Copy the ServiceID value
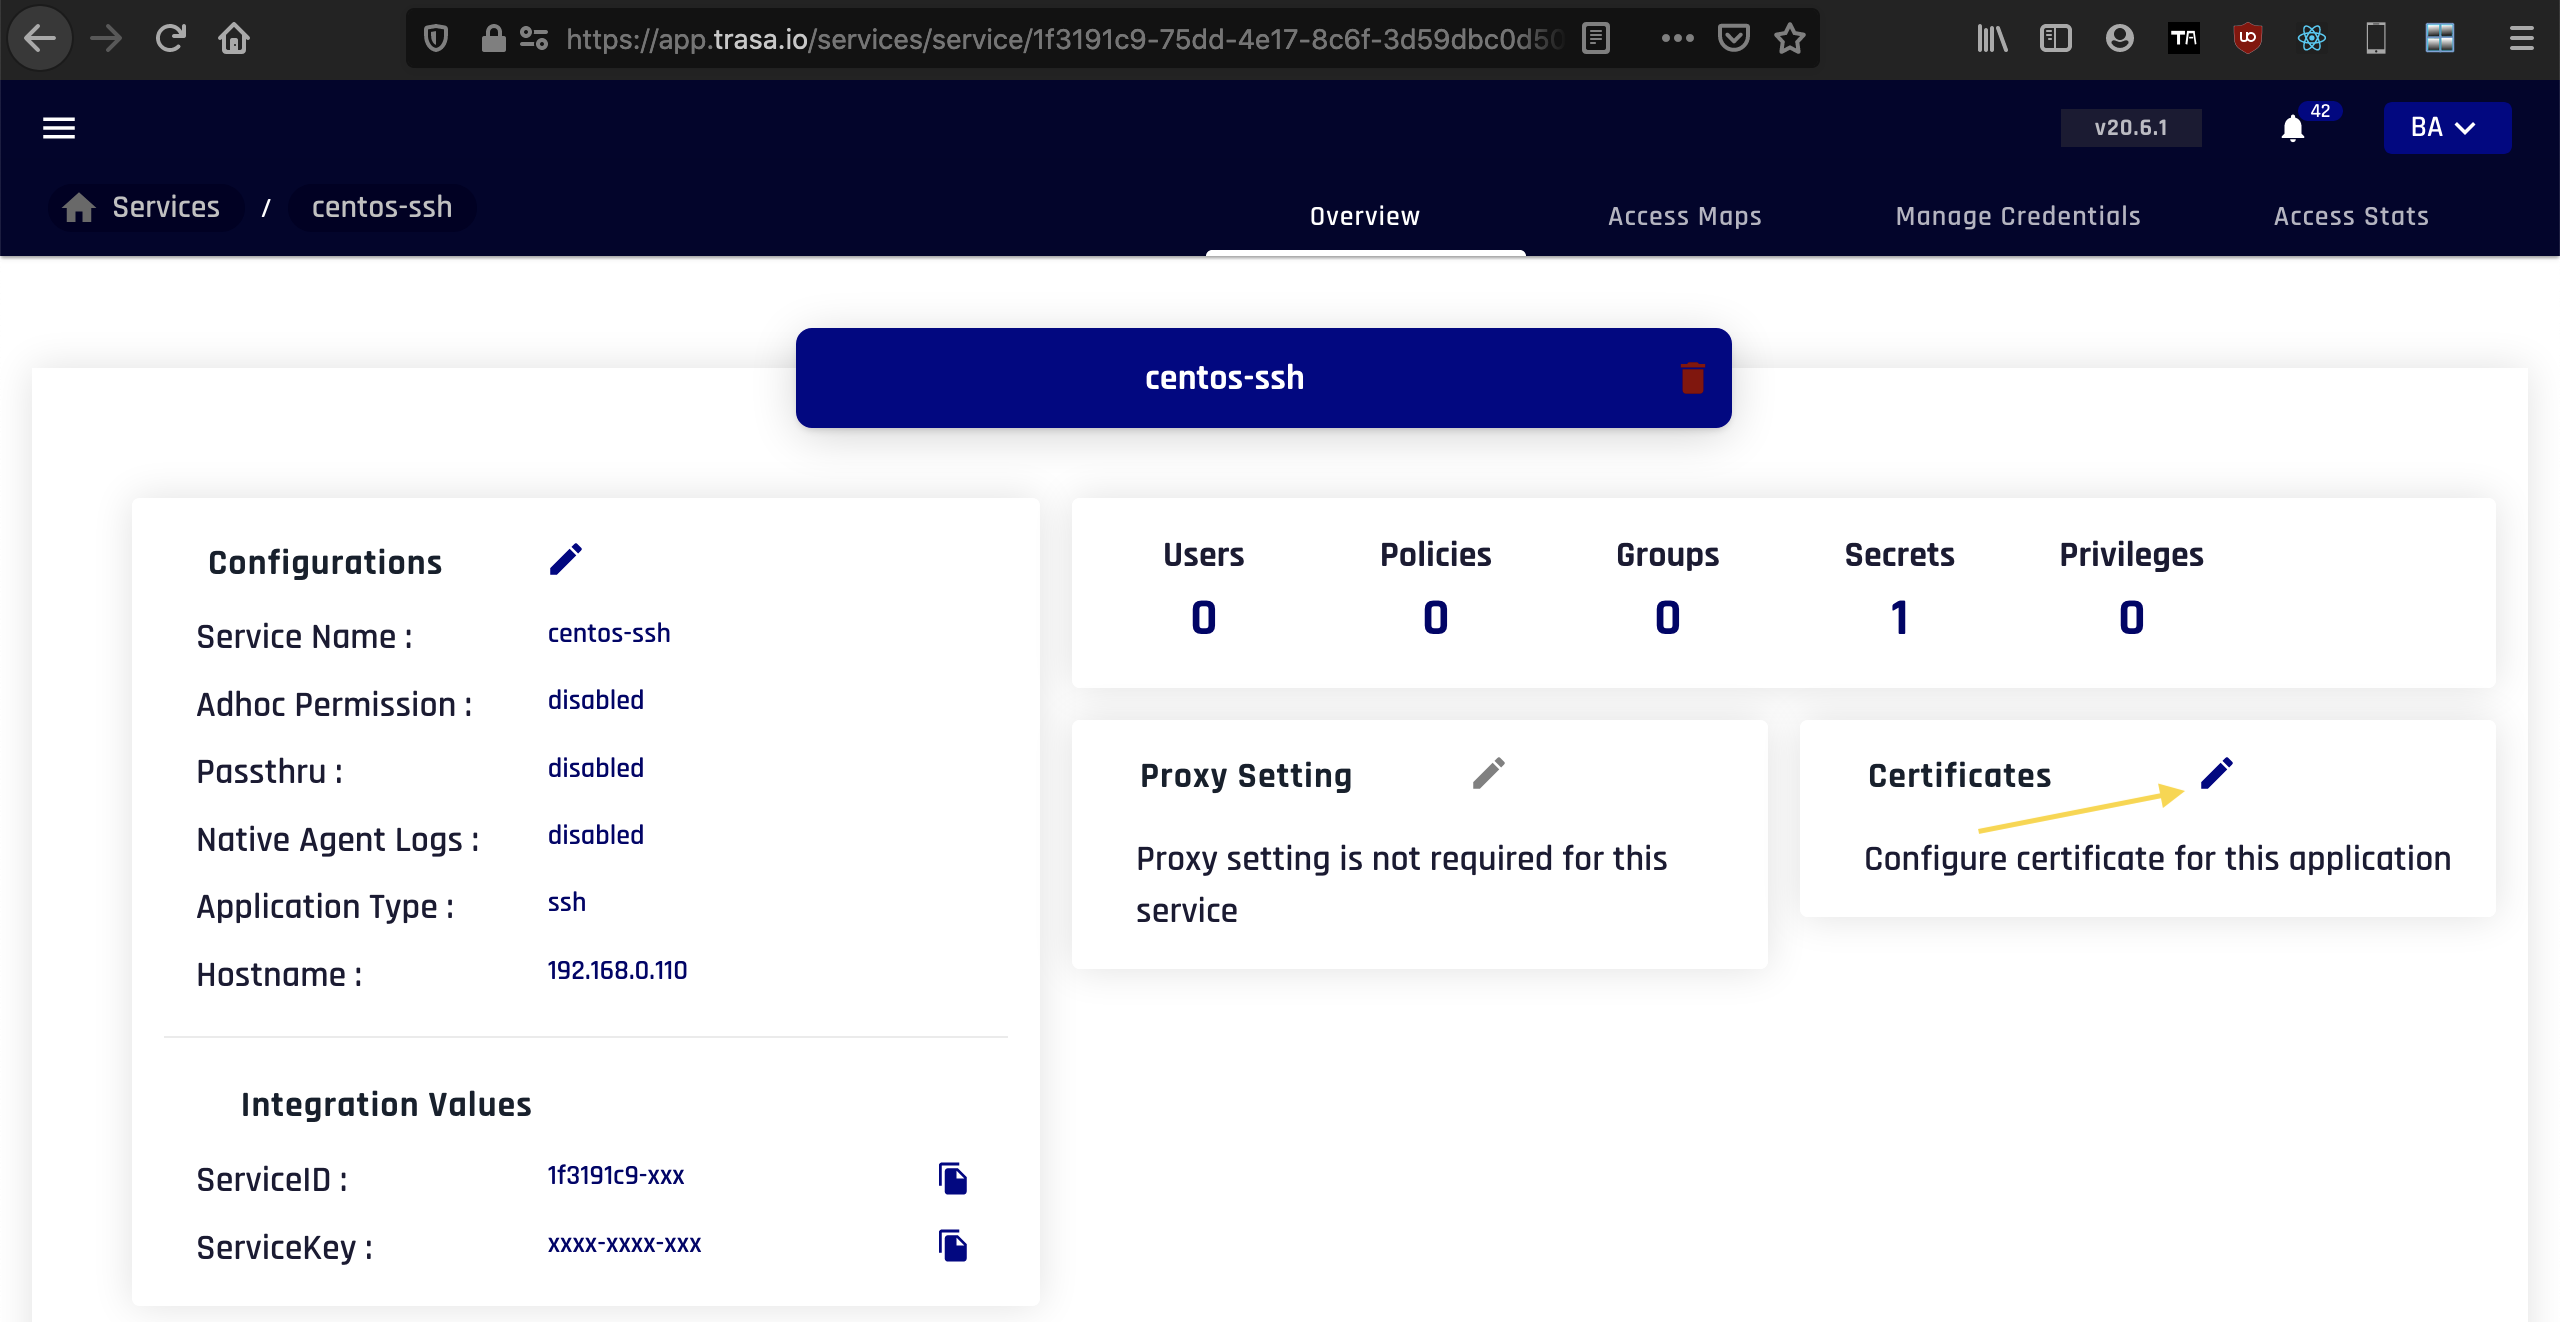Viewport: 2560px width, 1322px height. pyautogui.click(x=952, y=1178)
